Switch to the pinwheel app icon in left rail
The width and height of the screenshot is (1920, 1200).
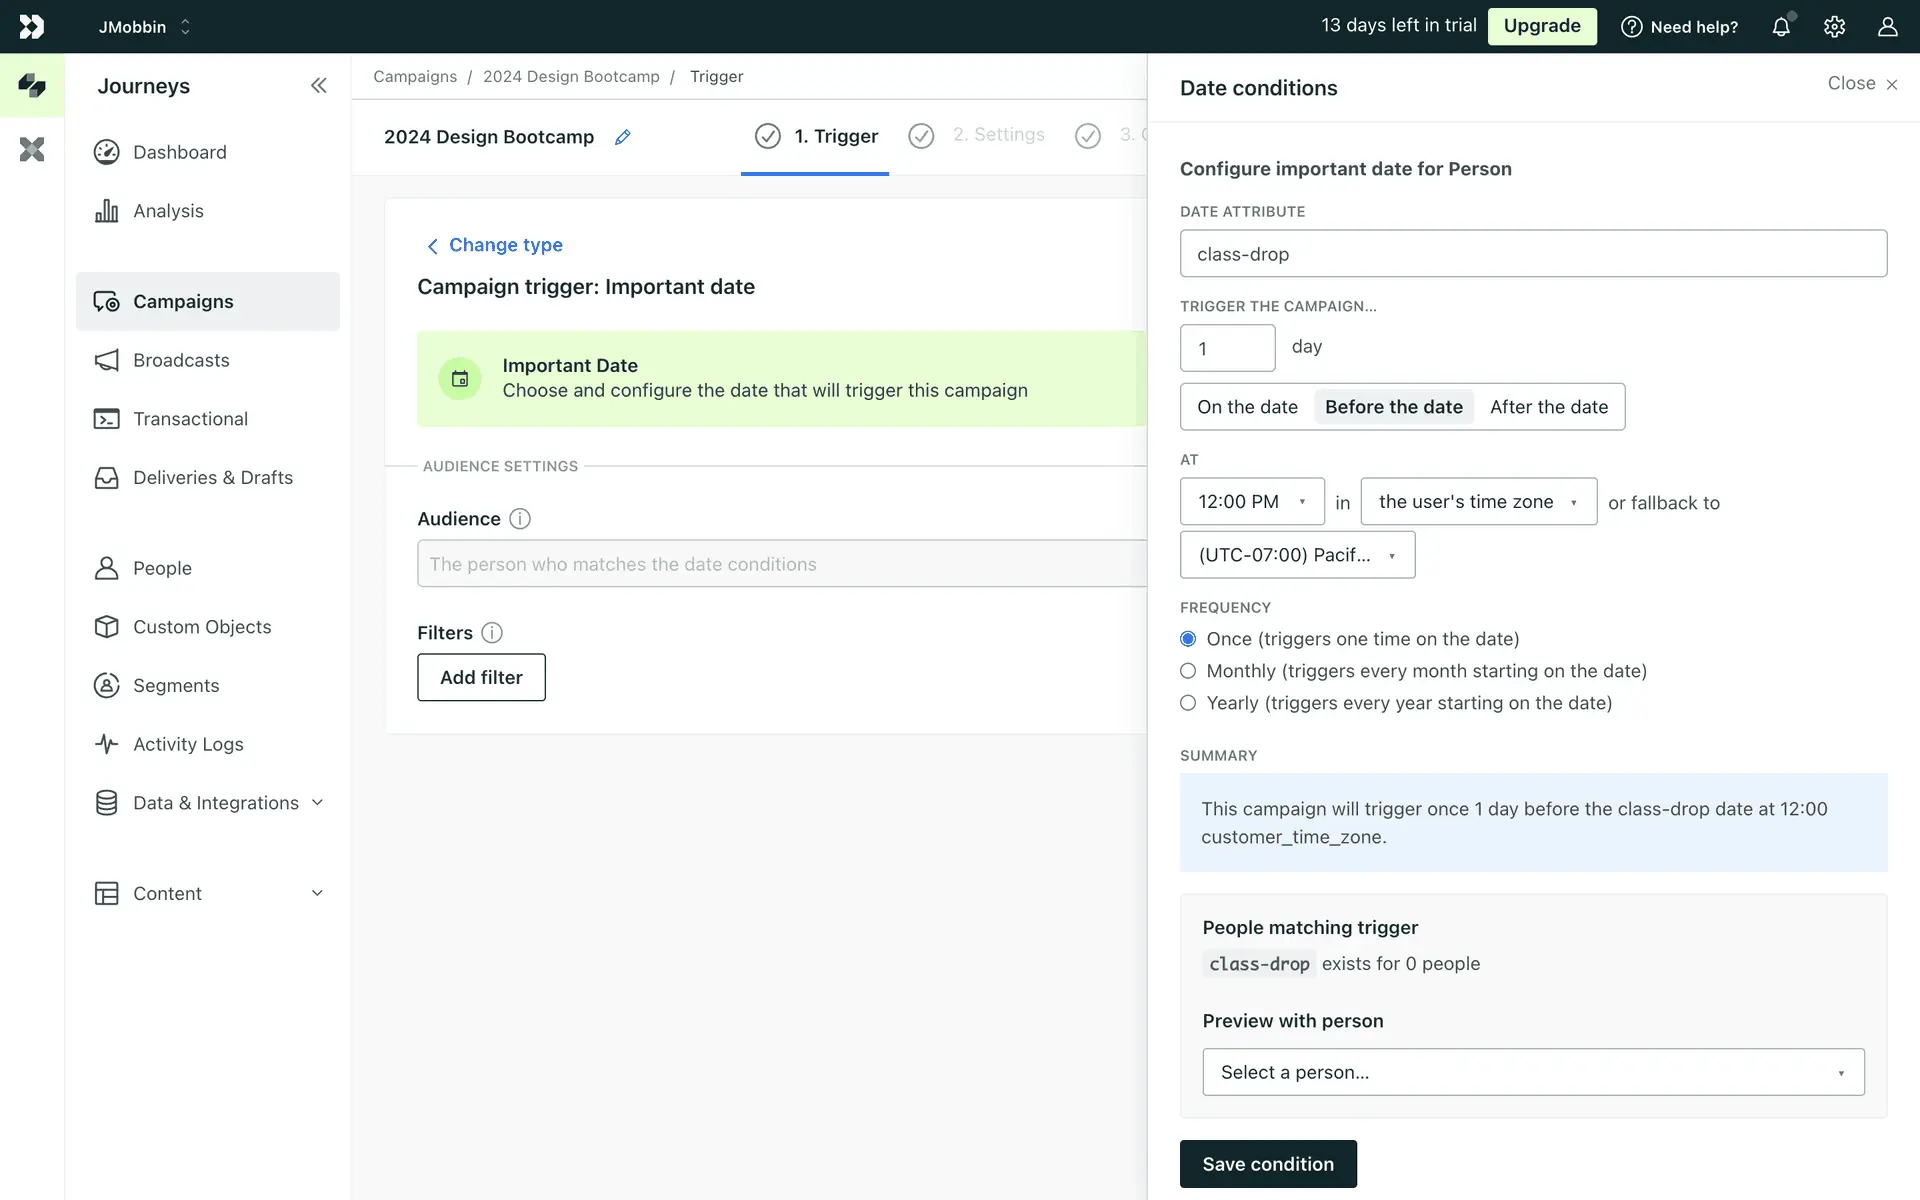point(32,150)
